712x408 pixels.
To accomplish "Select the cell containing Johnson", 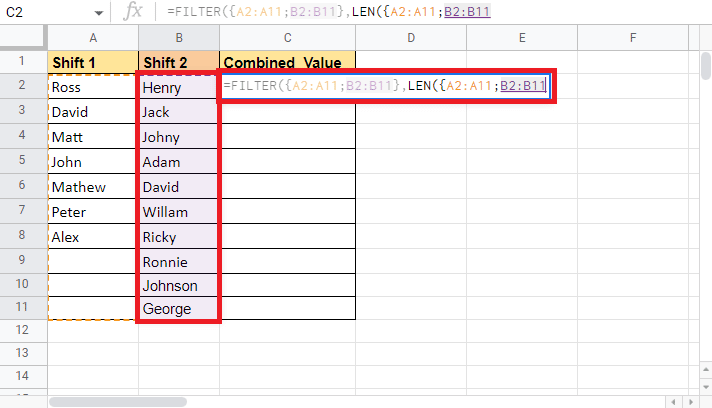I will 179,285.
